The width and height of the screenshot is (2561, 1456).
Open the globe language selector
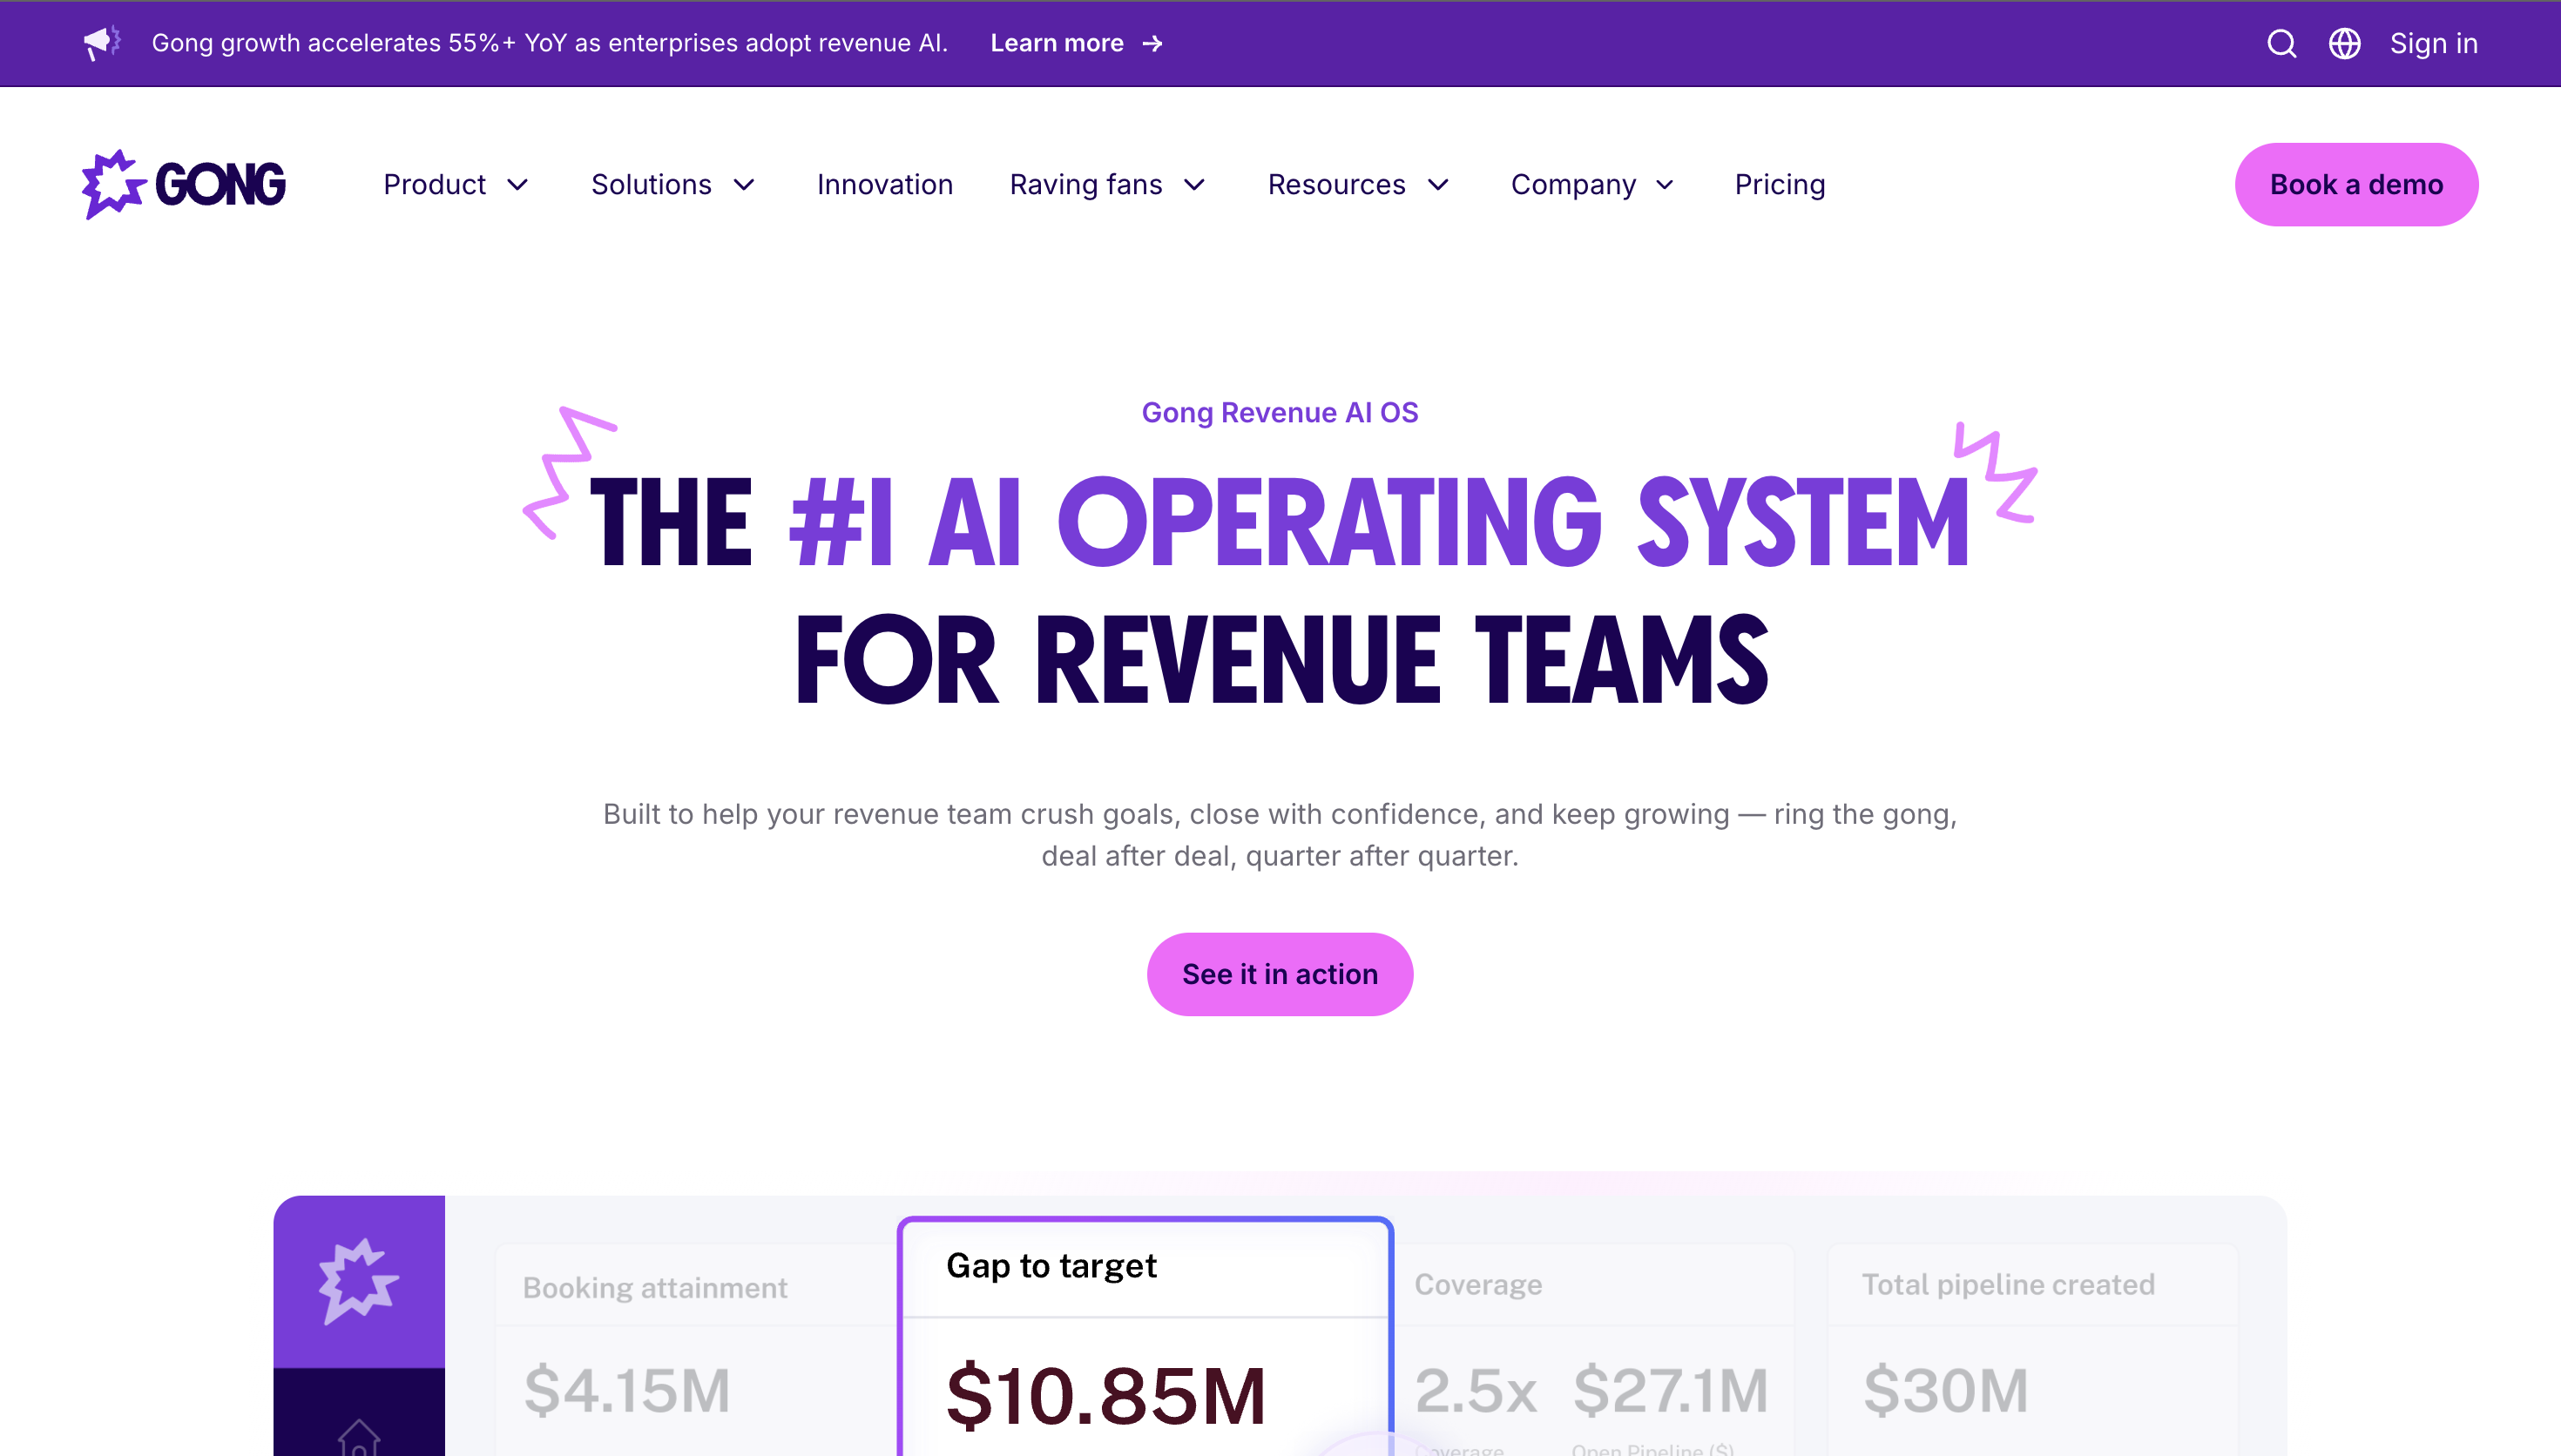(2344, 44)
